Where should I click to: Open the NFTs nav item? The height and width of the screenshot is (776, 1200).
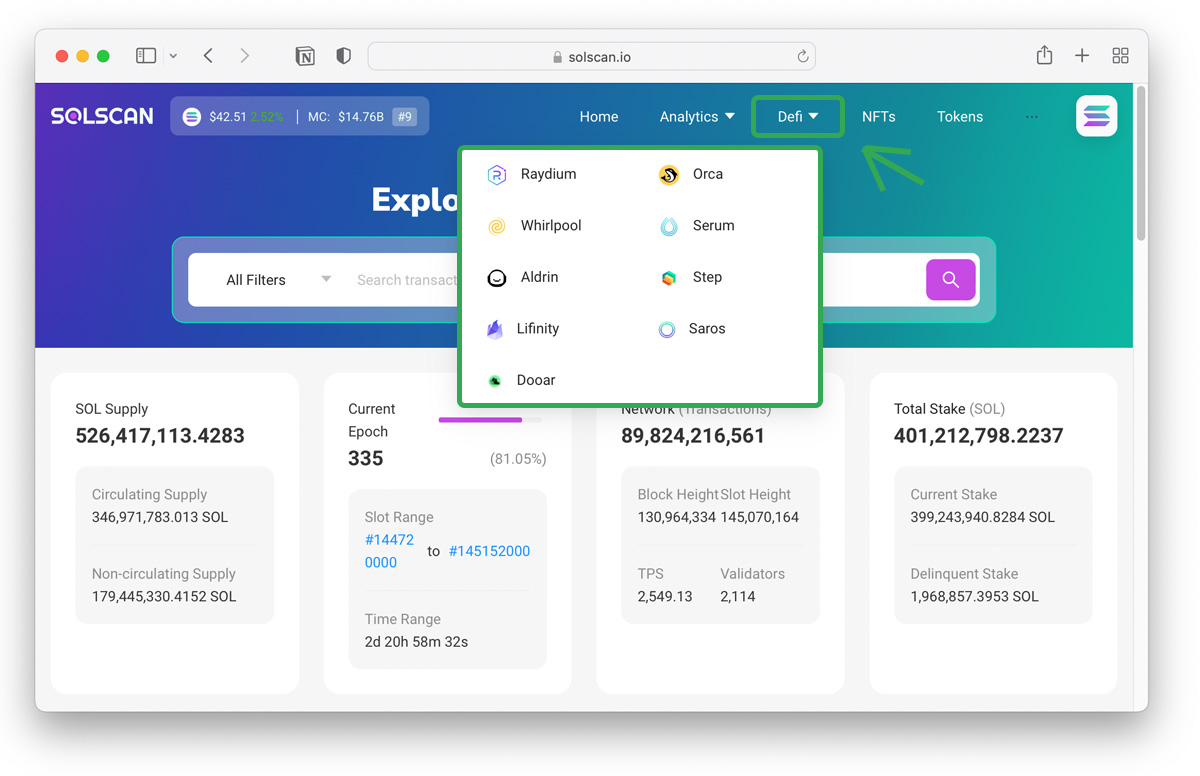pos(879,117)
